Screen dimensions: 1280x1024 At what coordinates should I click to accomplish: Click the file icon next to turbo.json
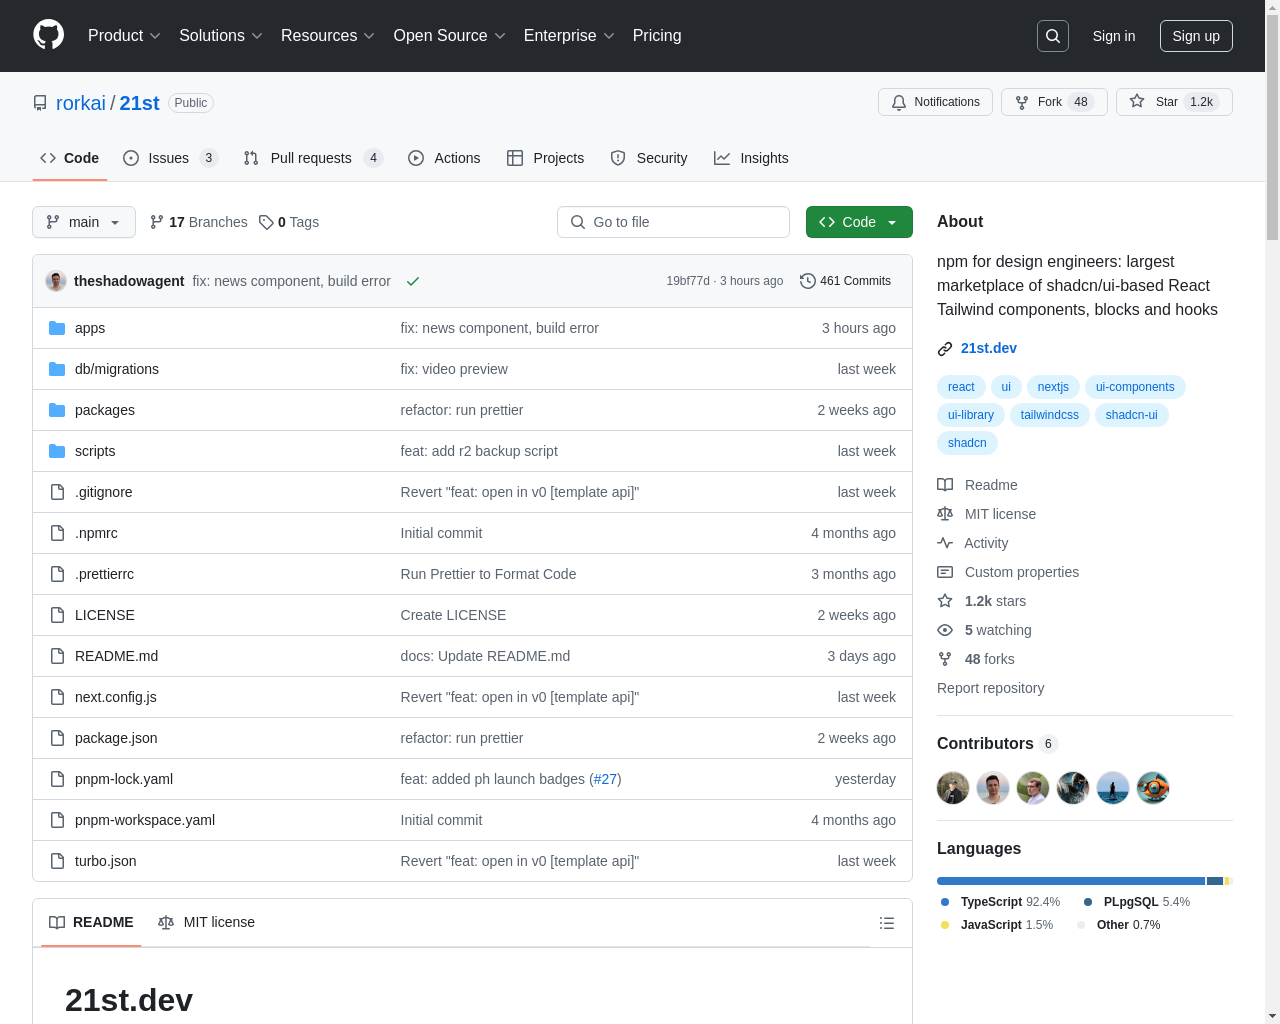tap(57, 861)
